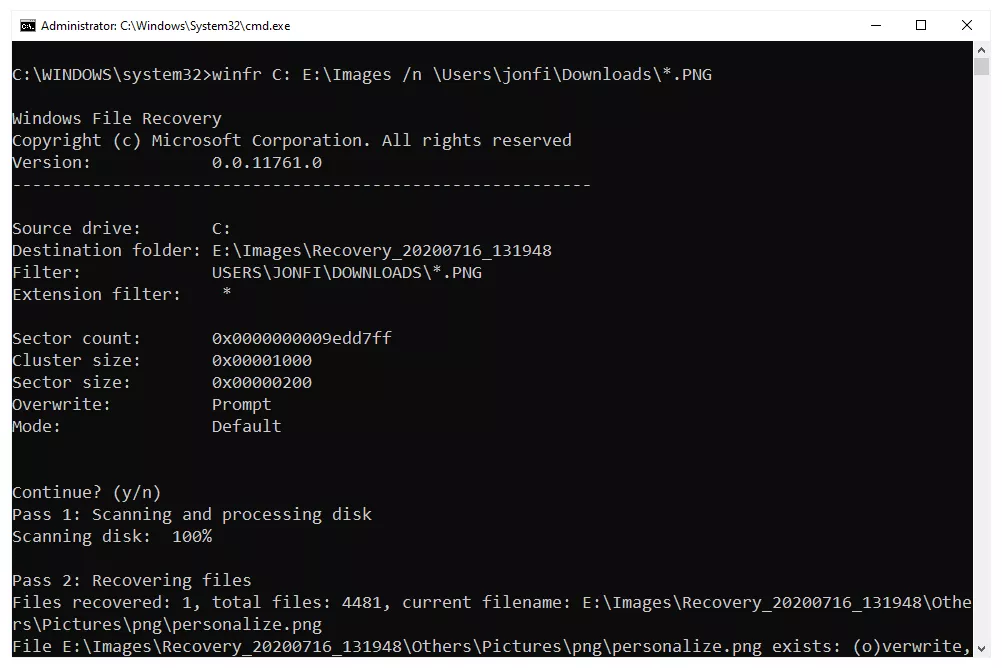Click the Mode value 'Default'

[x=246, y=426]
